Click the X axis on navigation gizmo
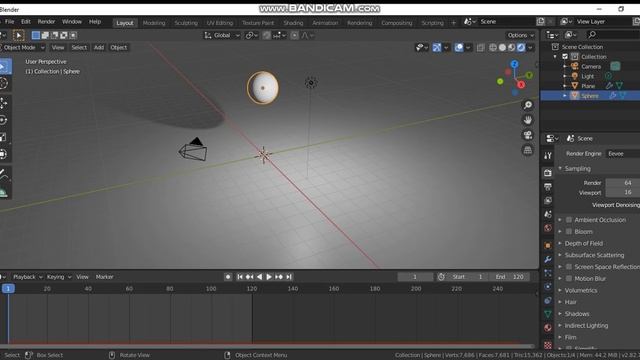 (521, 85)
